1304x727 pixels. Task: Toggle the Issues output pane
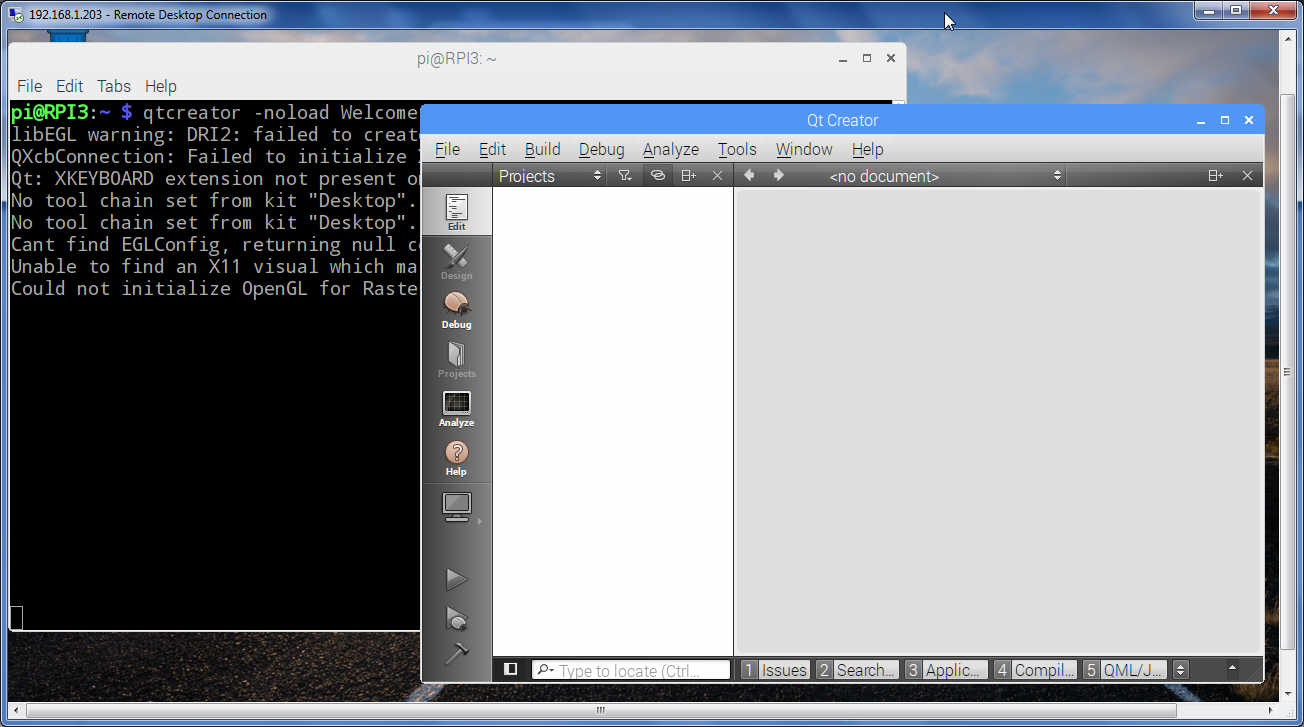[774, 670]
